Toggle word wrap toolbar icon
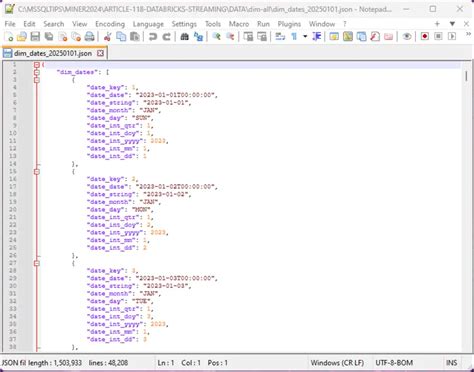This screenshot has height=372, width=474. pyautogui.click(x=280, y=36)
